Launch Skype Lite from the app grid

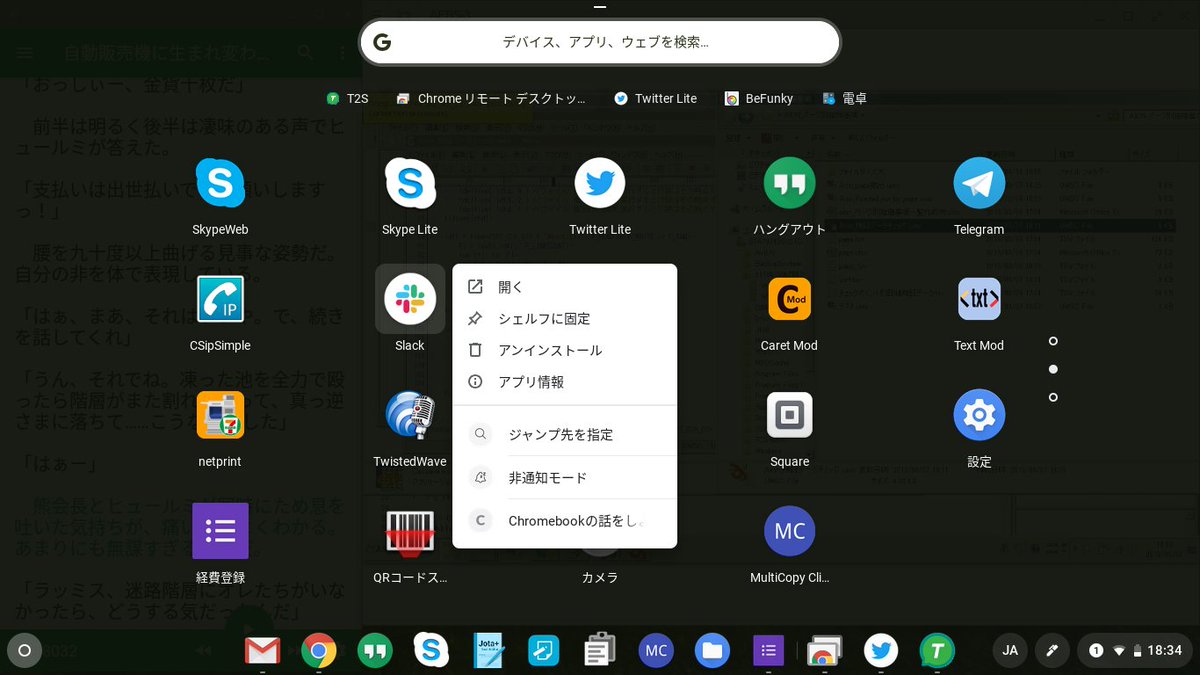point(410,183)
